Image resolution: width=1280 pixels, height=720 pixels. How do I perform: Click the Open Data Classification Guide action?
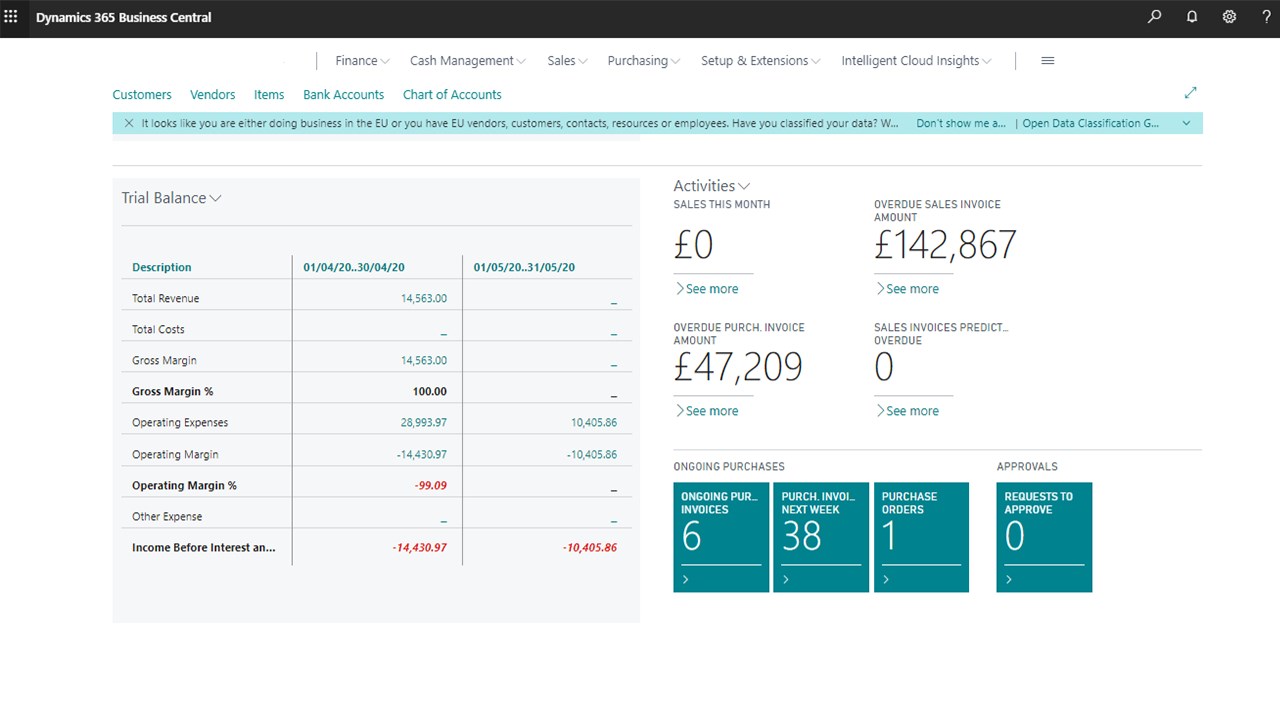tap(1090, 123)
